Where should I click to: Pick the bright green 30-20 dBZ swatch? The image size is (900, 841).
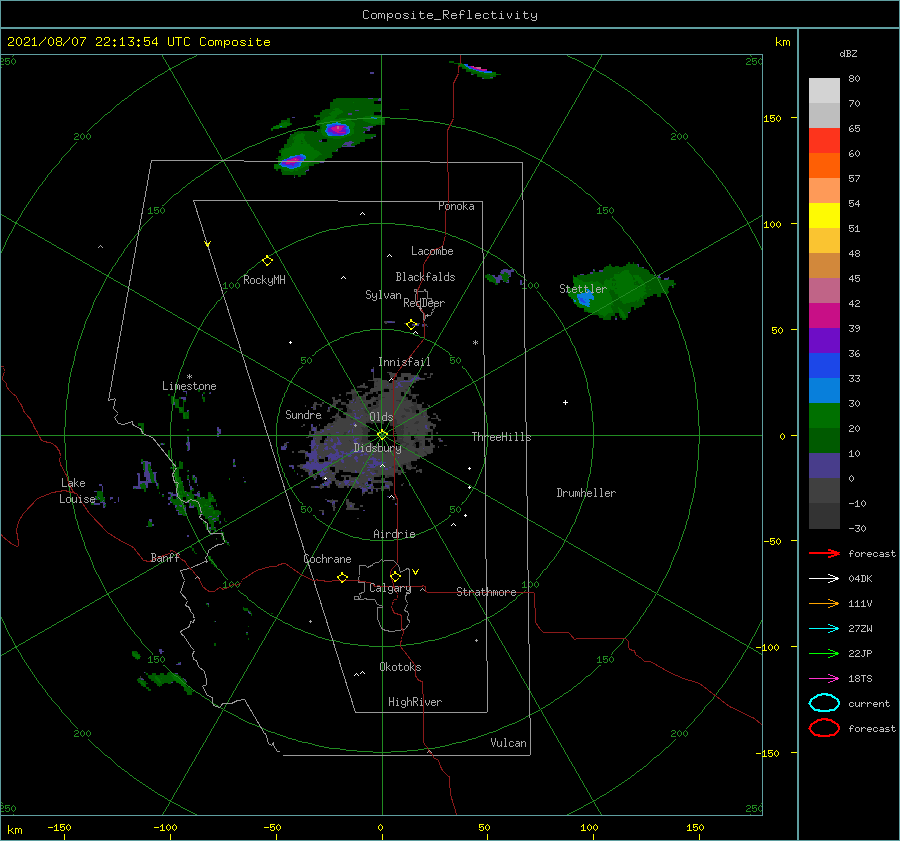(824, 415)
